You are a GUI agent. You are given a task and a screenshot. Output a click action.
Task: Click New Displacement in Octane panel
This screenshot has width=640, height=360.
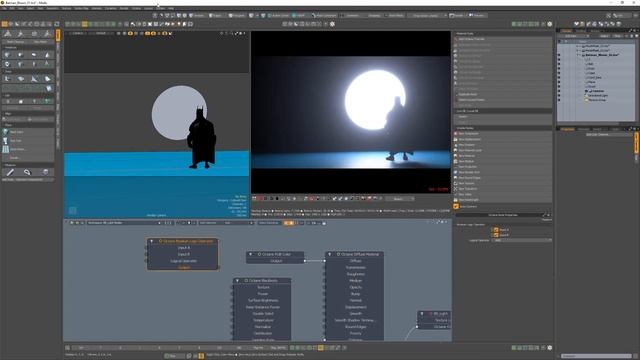coord(503,139)
